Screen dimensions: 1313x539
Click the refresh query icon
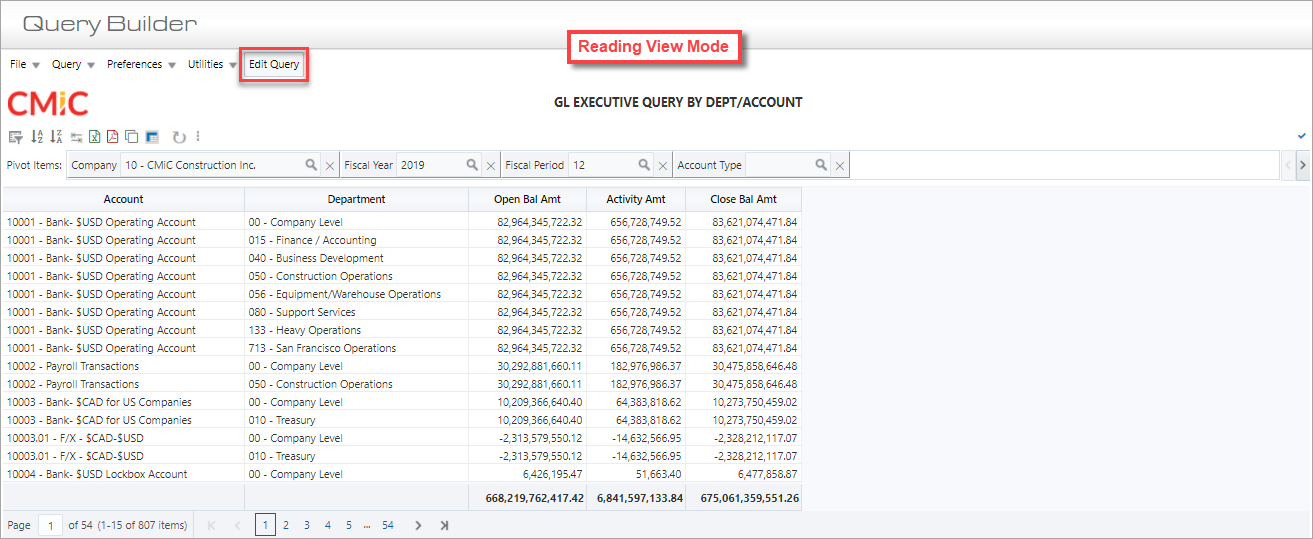[x=180, y=137]
